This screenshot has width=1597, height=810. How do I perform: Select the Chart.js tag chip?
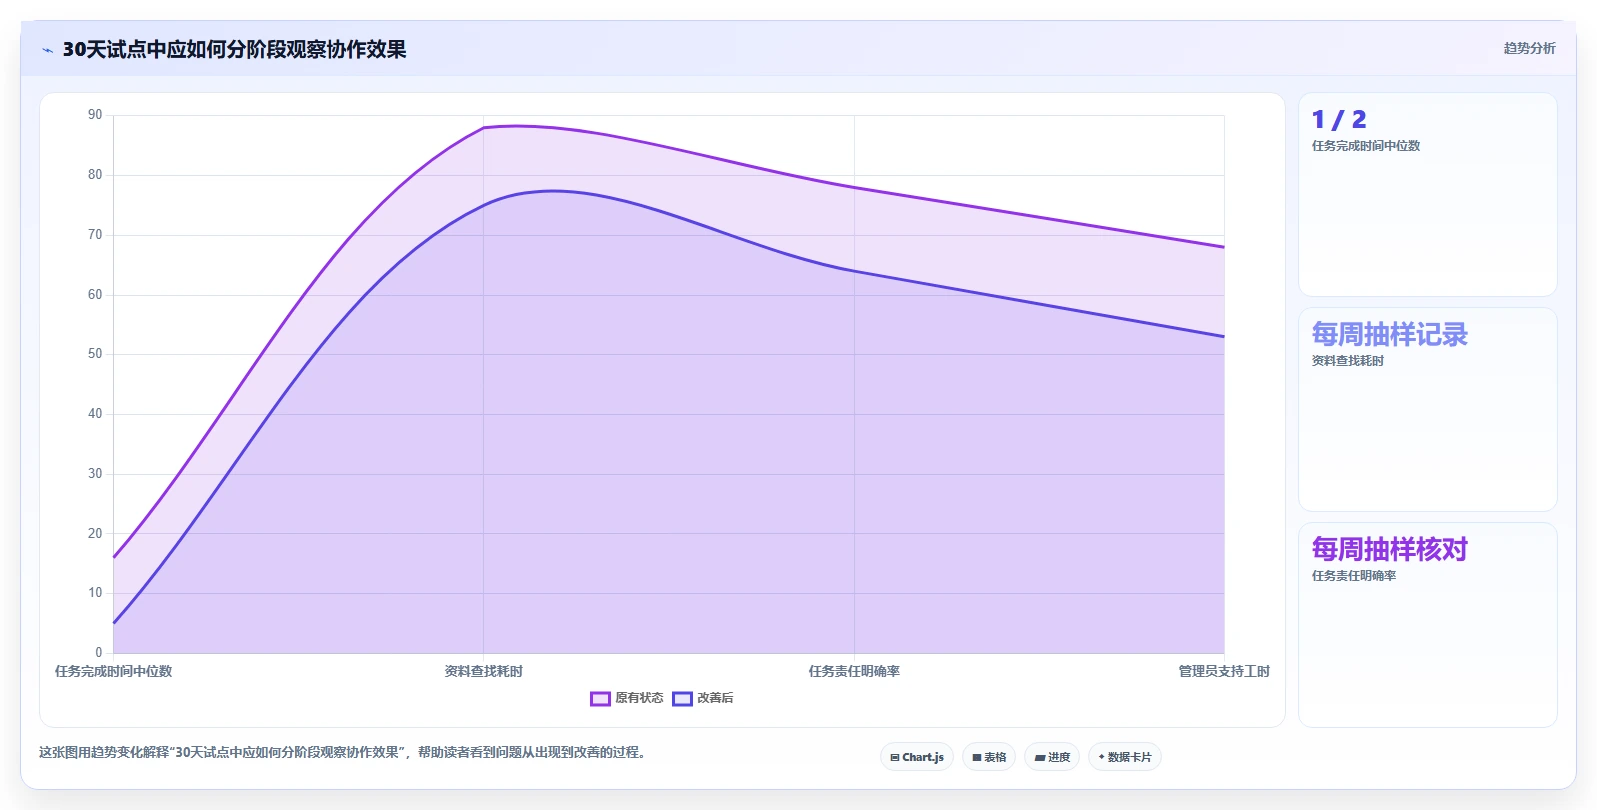tap(917, 757)
